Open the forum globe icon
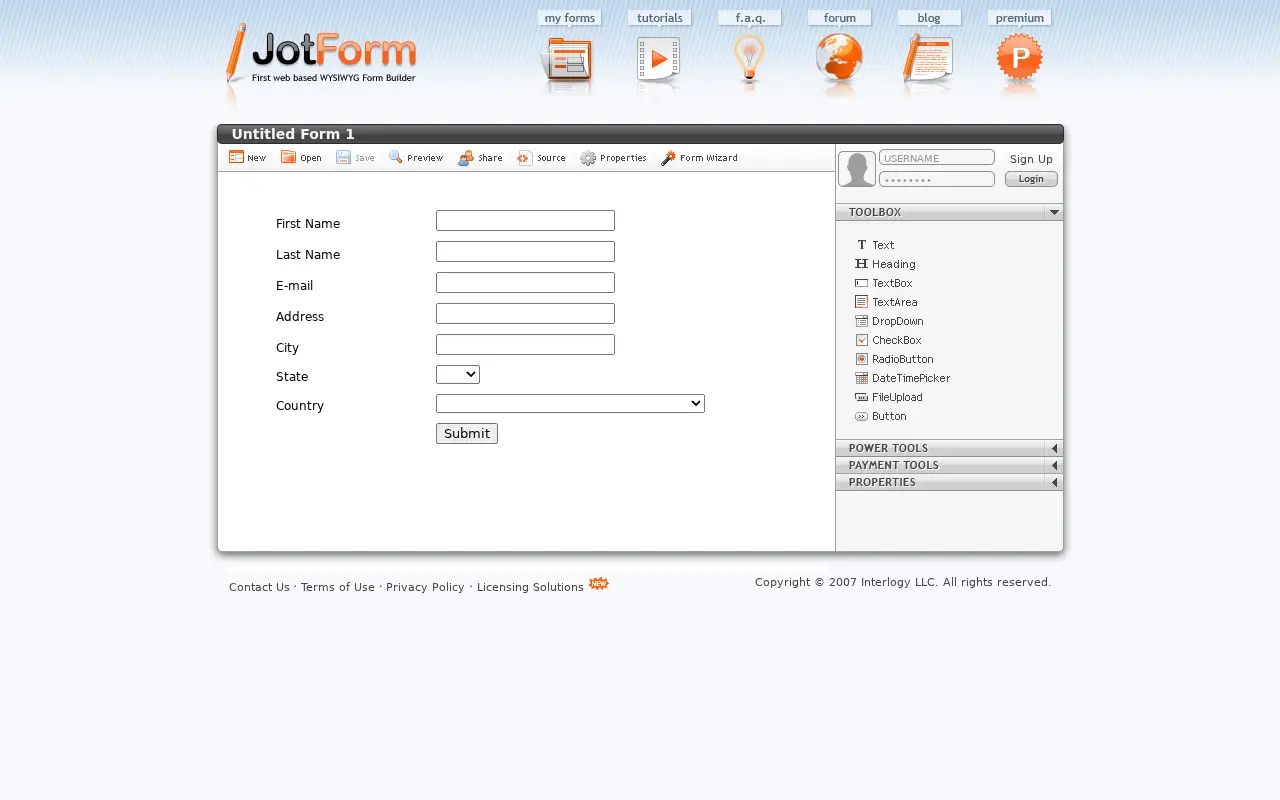The height and width of the screenshot is (800, 1280). click(x=839, y=59)
